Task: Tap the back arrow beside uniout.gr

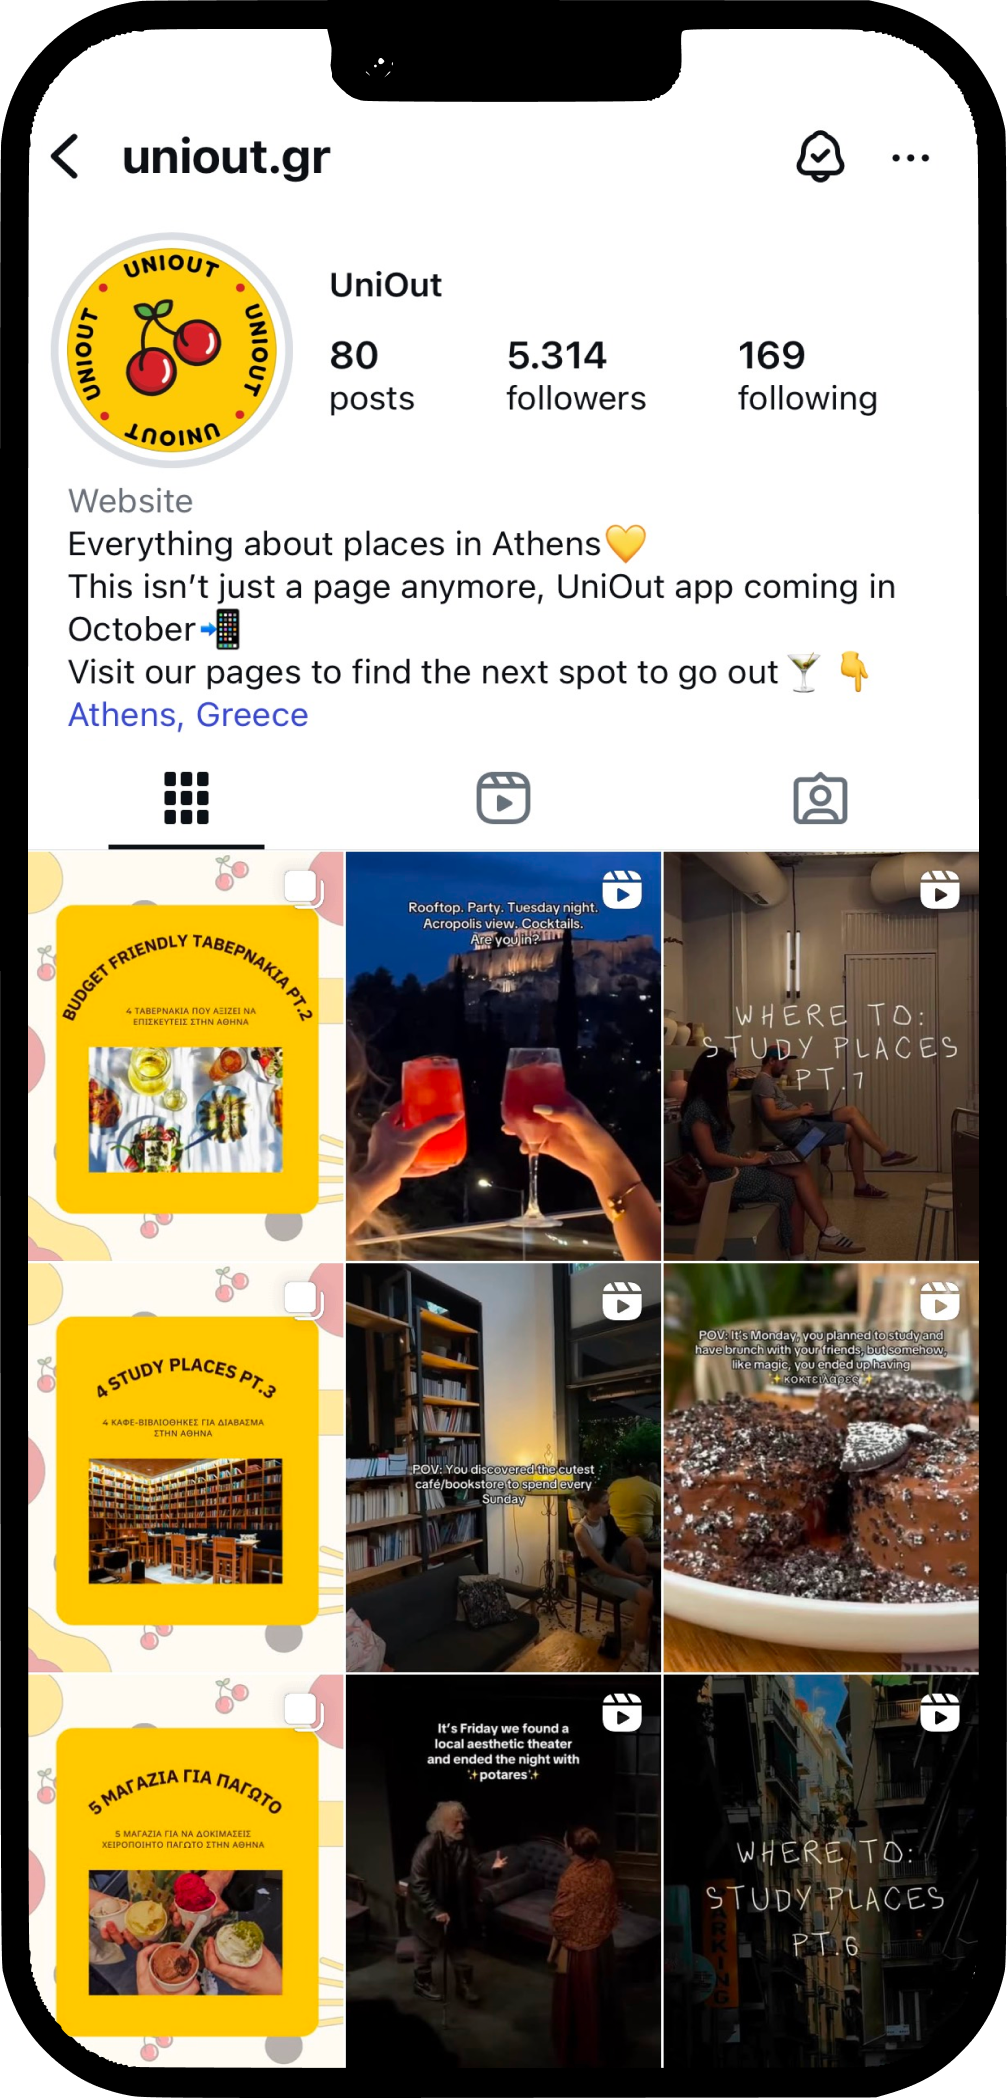Action: coord(65,157)
